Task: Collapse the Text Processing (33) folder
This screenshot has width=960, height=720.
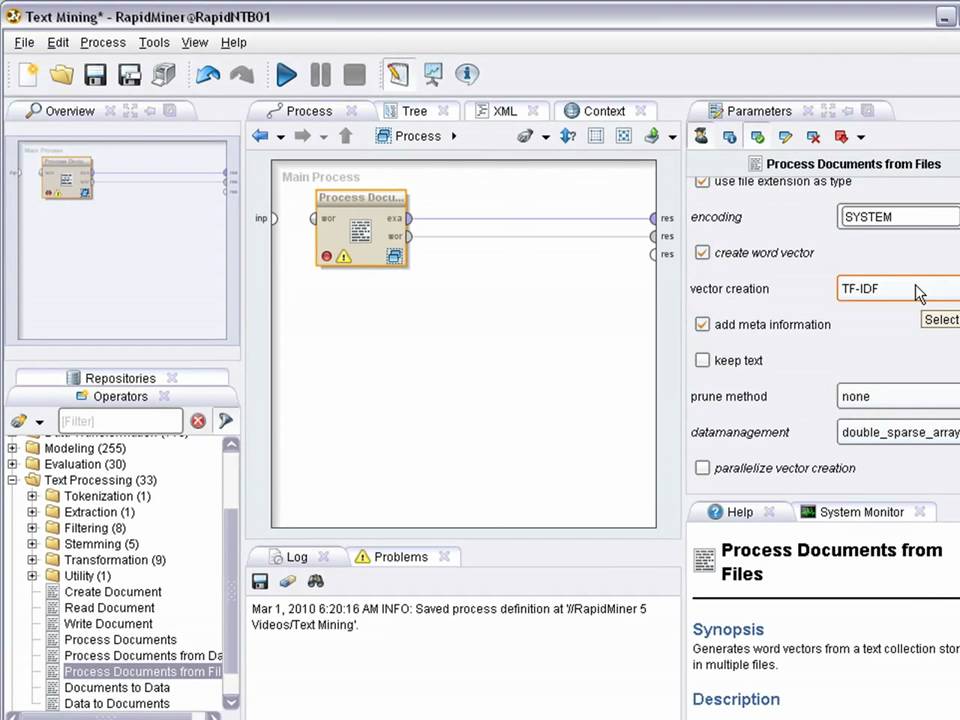Action: (x=12, y=480)
